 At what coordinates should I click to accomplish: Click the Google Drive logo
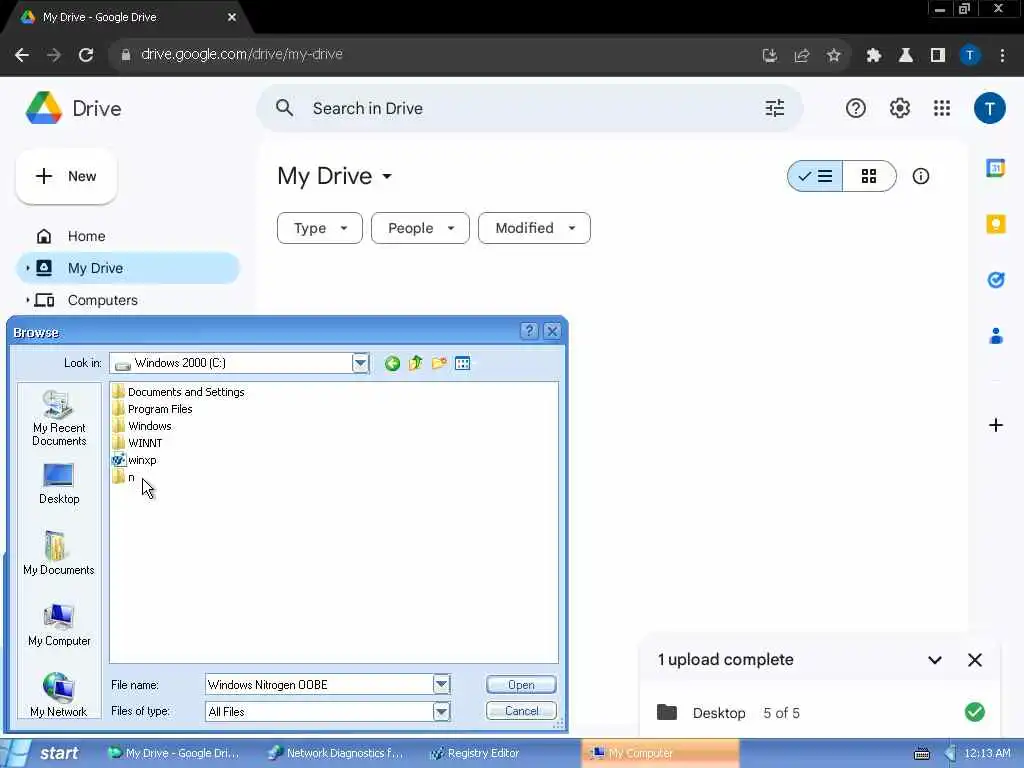44,108
